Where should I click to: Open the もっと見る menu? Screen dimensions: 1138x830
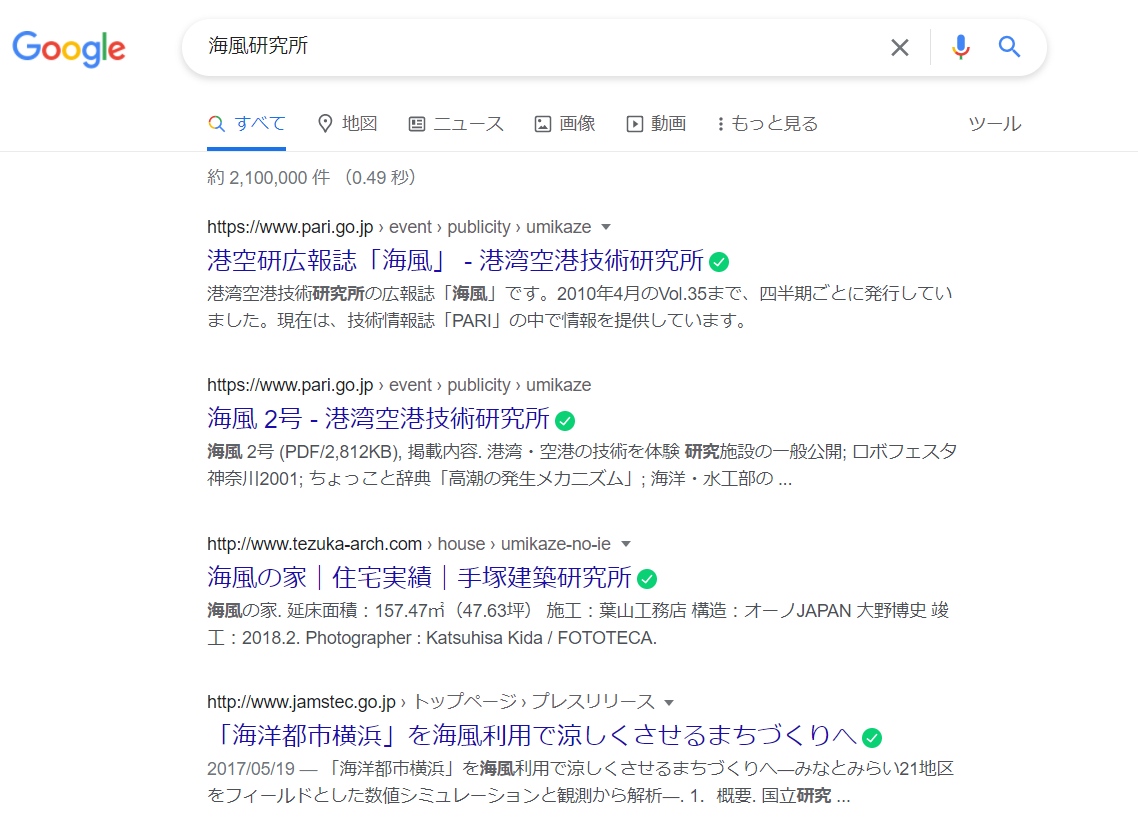(768, 124)
